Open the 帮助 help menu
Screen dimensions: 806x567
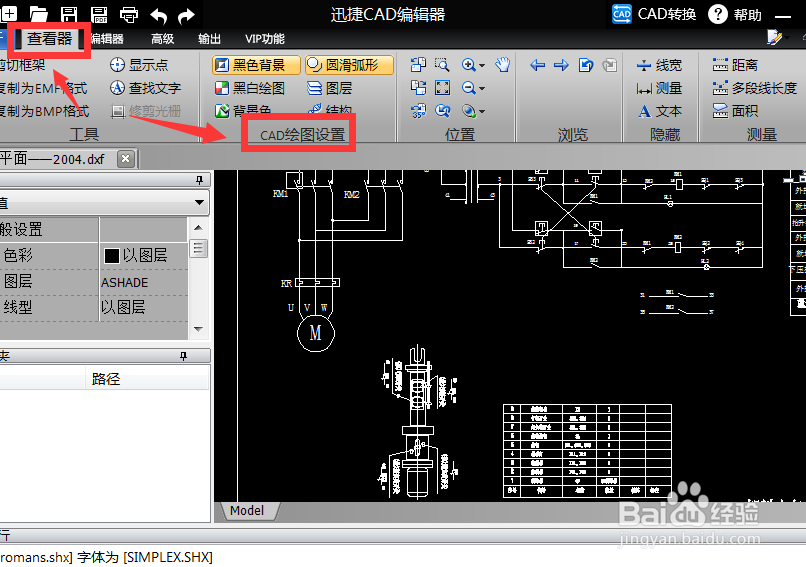point(735,14)
